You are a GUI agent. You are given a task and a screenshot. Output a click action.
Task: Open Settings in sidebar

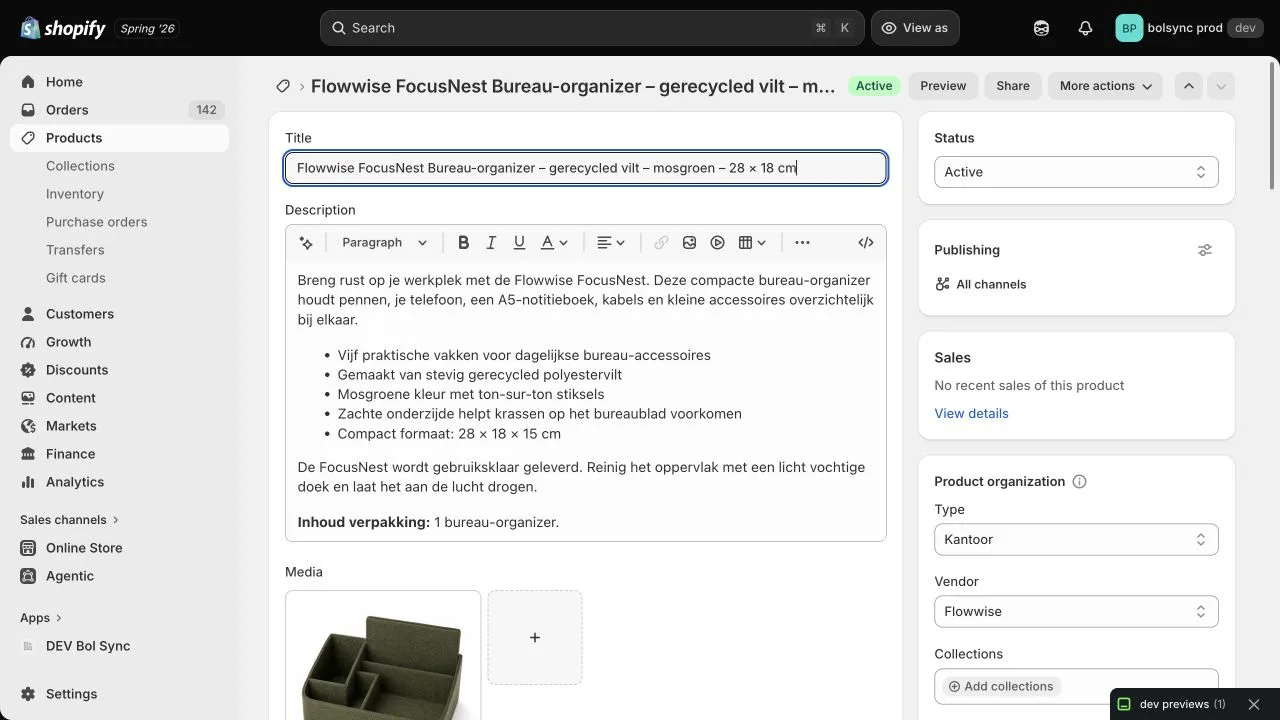coord(120,694)
